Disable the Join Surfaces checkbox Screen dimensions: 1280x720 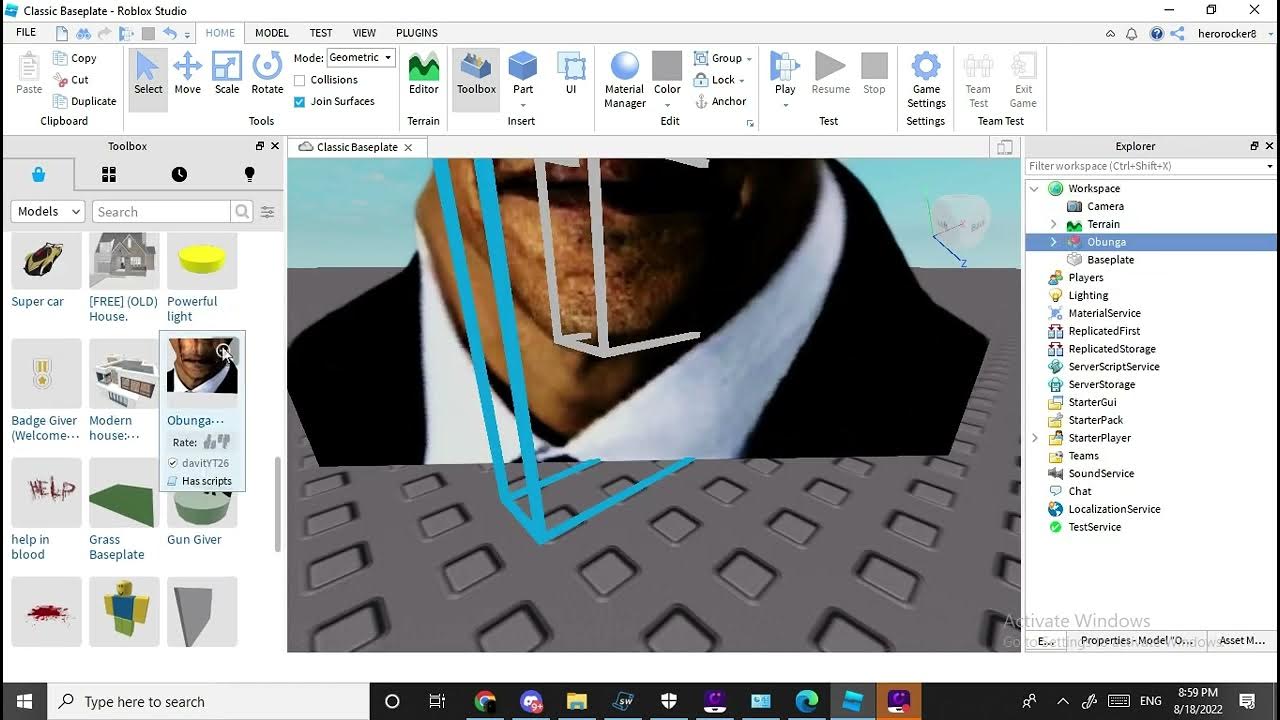[x=300, y=101]
